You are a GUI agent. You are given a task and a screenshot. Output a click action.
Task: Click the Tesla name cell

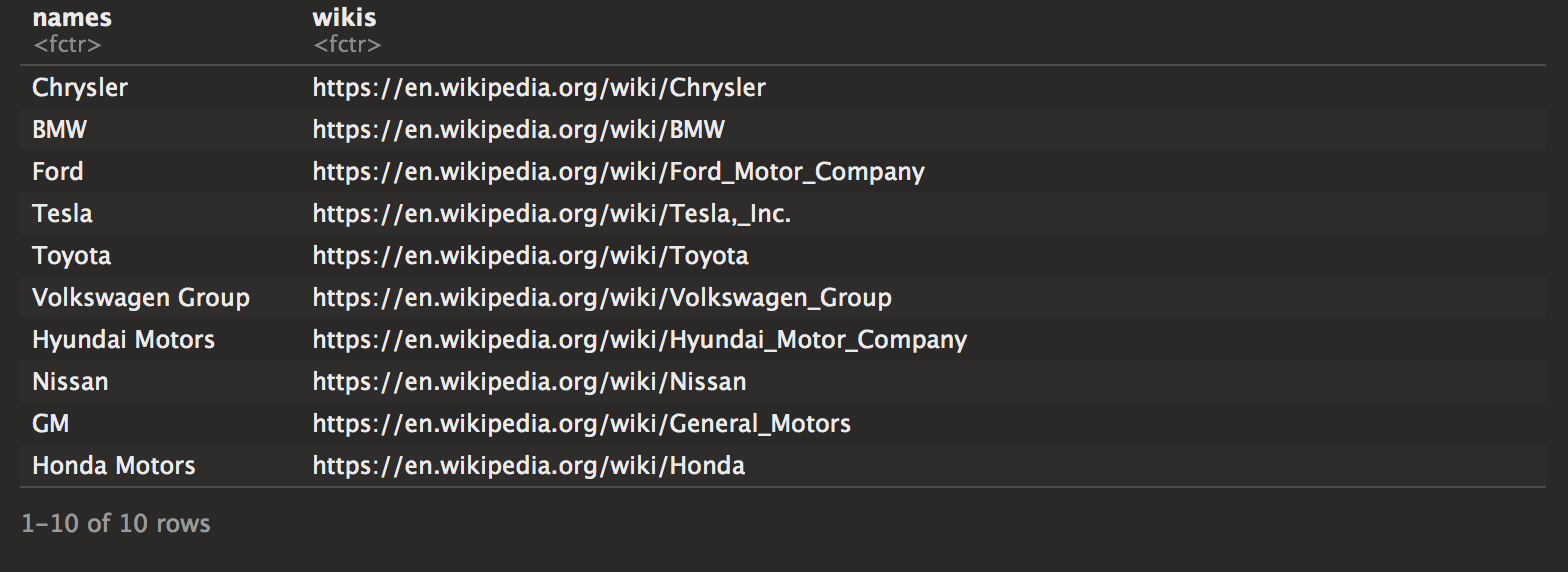[x=62, y=214]
